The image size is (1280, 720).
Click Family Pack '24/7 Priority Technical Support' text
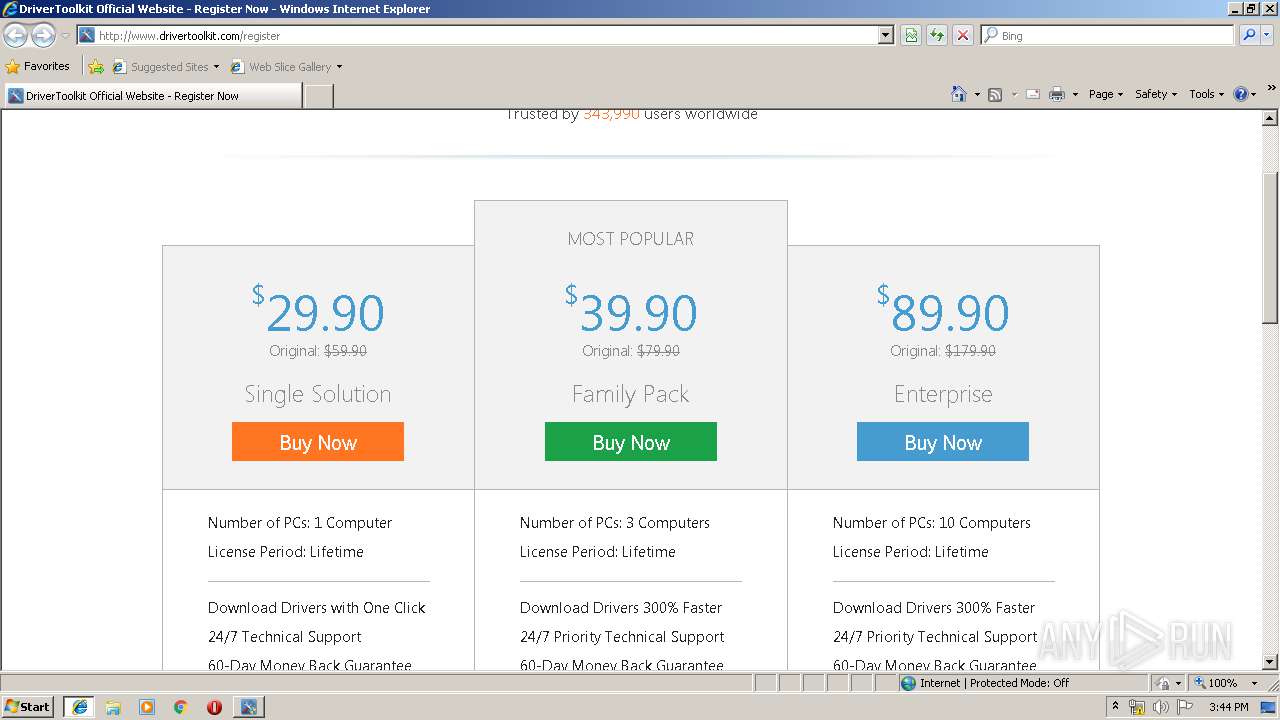point(622,637)
